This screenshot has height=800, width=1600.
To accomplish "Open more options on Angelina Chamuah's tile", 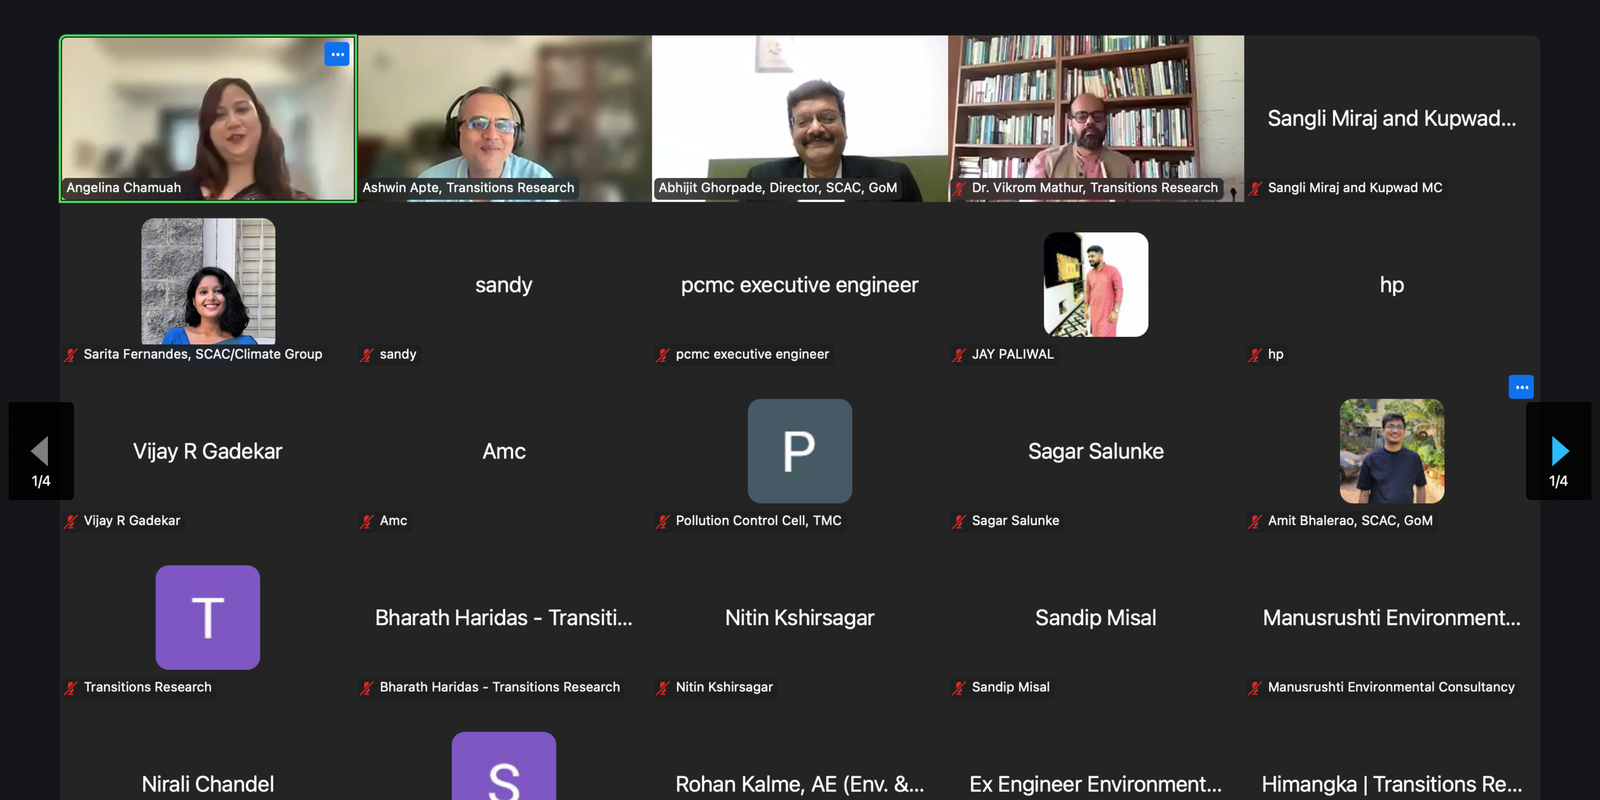I will (x=337, y=54).
